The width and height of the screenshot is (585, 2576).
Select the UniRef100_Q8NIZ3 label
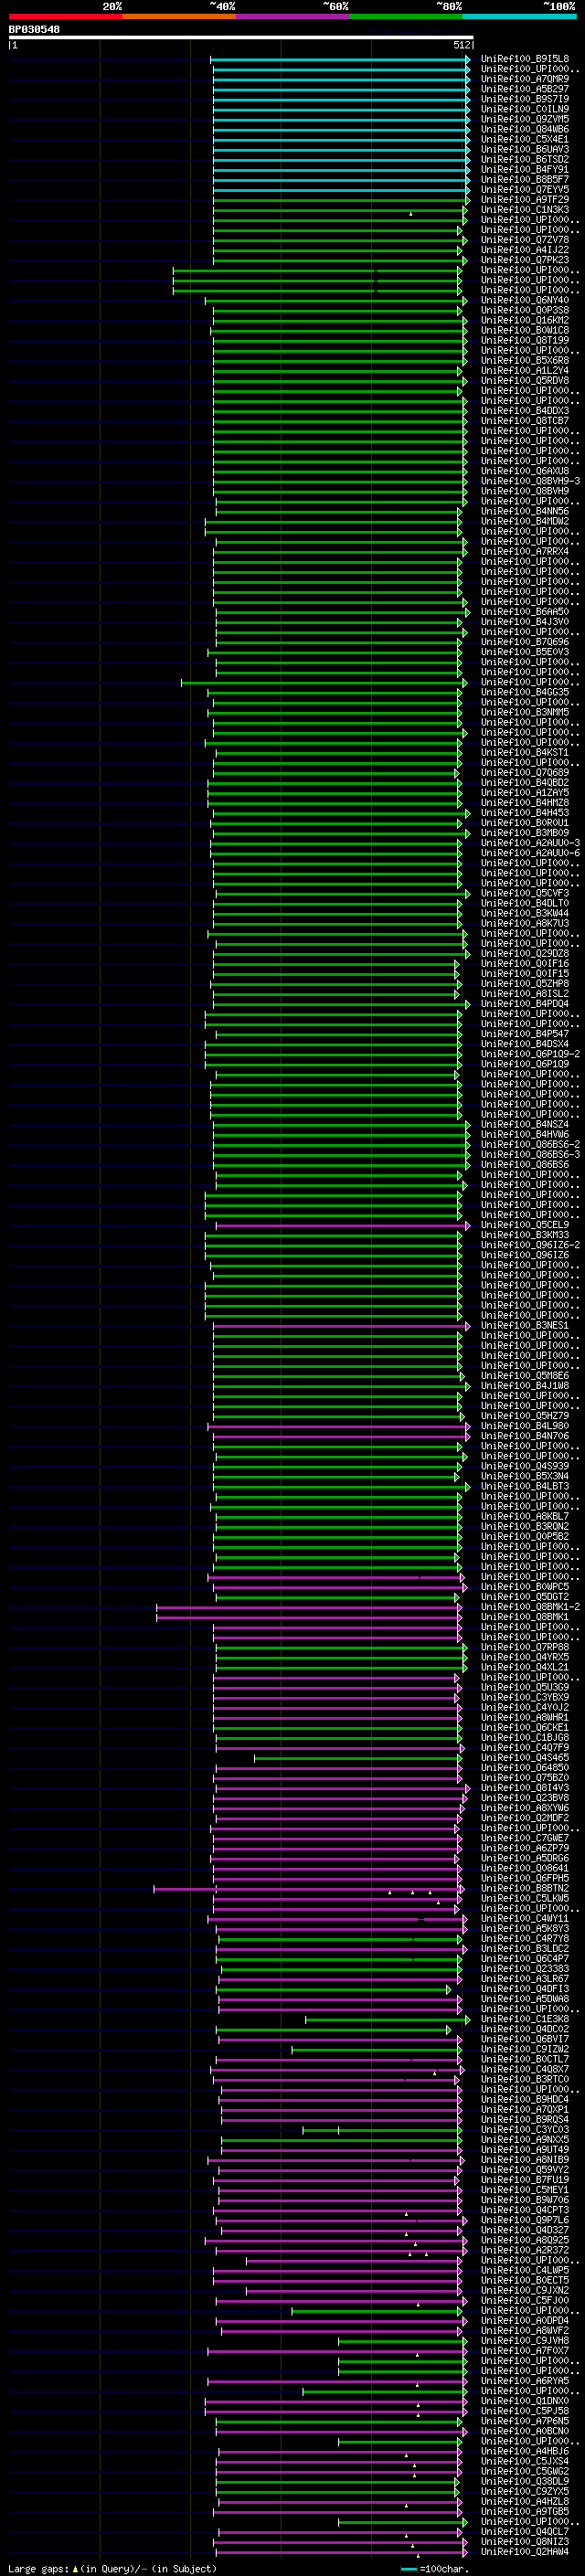tap(525, 2541)
